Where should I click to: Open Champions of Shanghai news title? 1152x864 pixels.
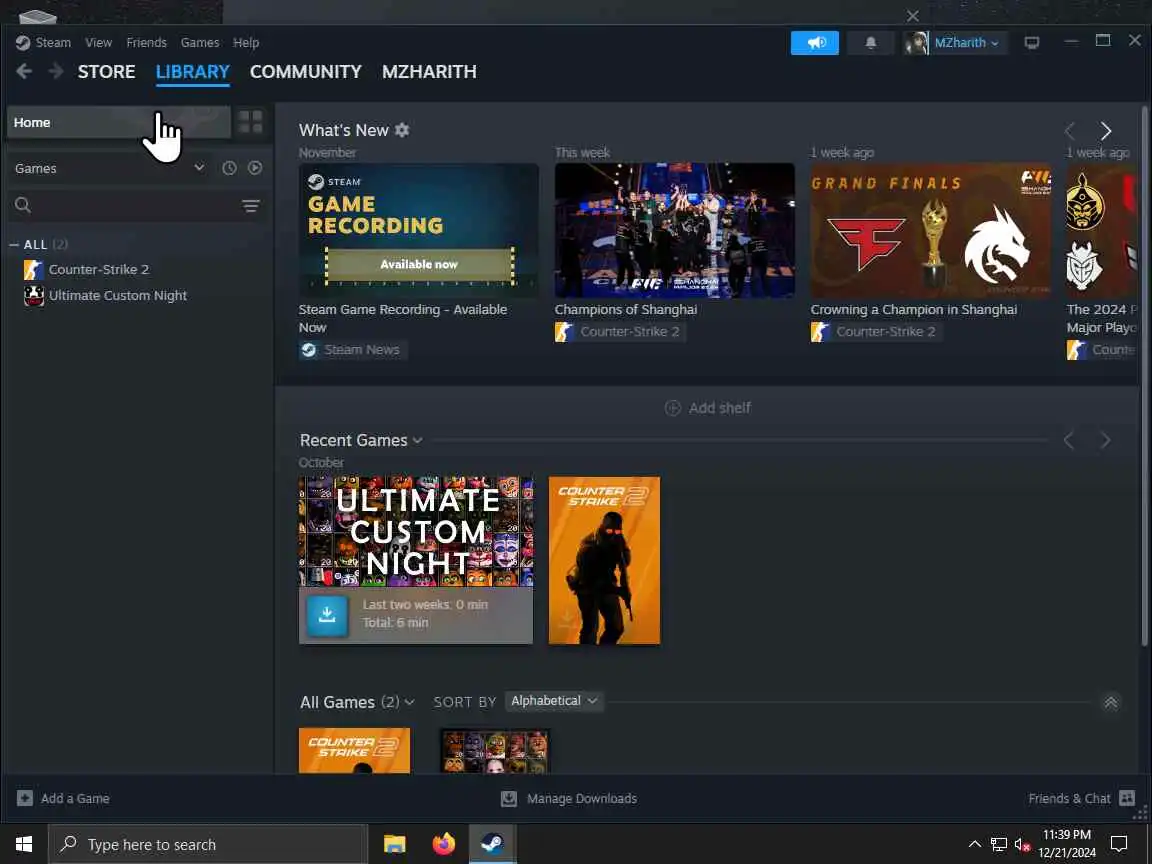pos(626,309)
